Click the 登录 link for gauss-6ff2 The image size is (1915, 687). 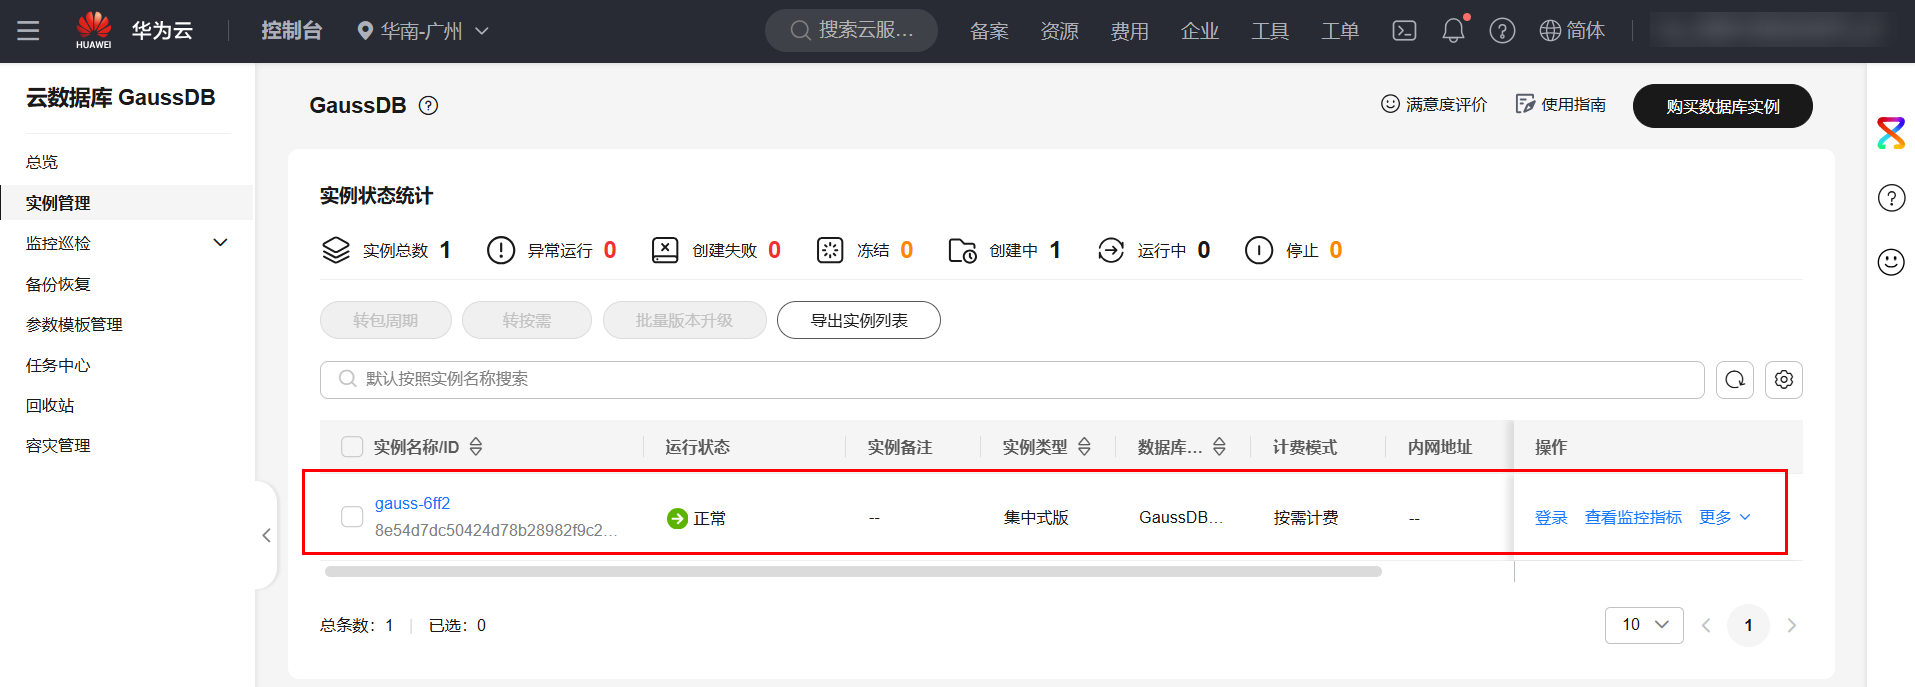(1551, 517)
